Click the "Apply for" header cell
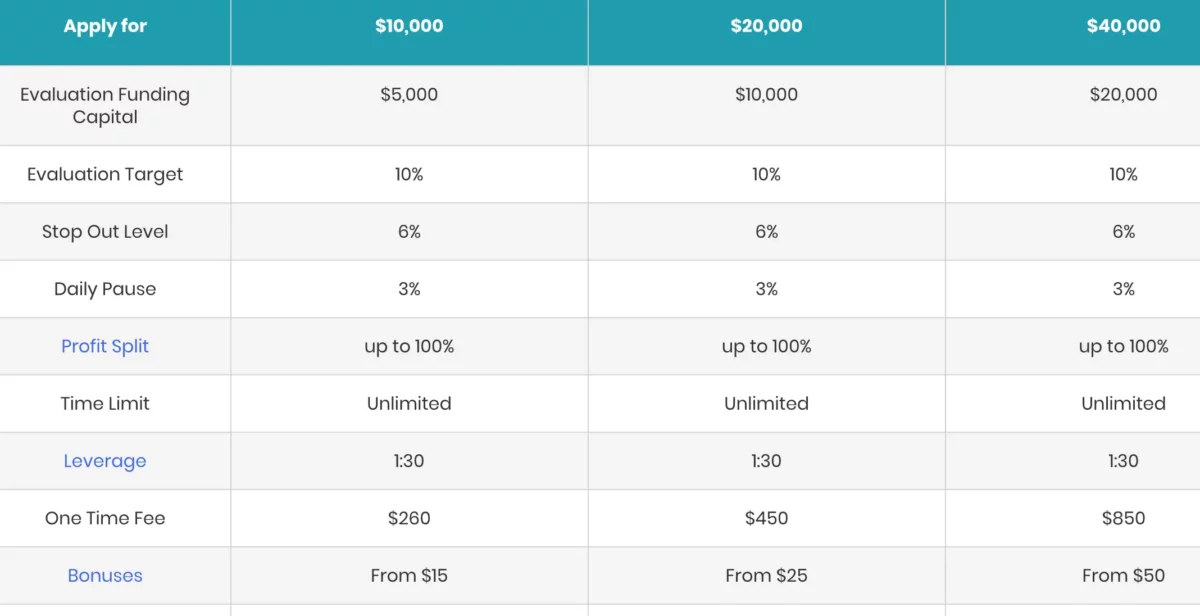This screenshot has width=1200, height=616. (105, 27)
